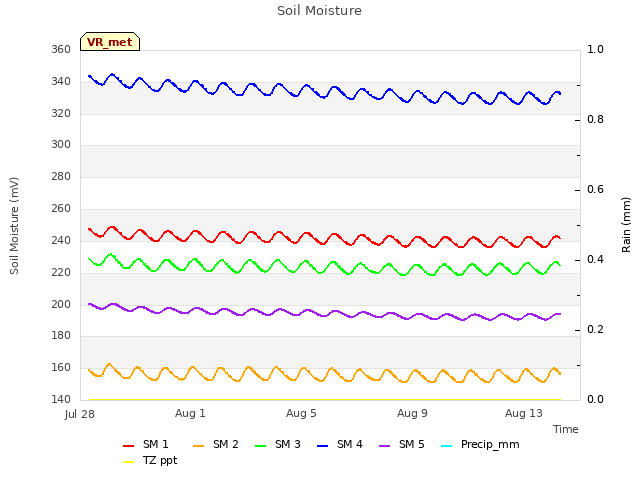Click the 300 y-axis tick label
640x480 pixels.
point(61,144)
